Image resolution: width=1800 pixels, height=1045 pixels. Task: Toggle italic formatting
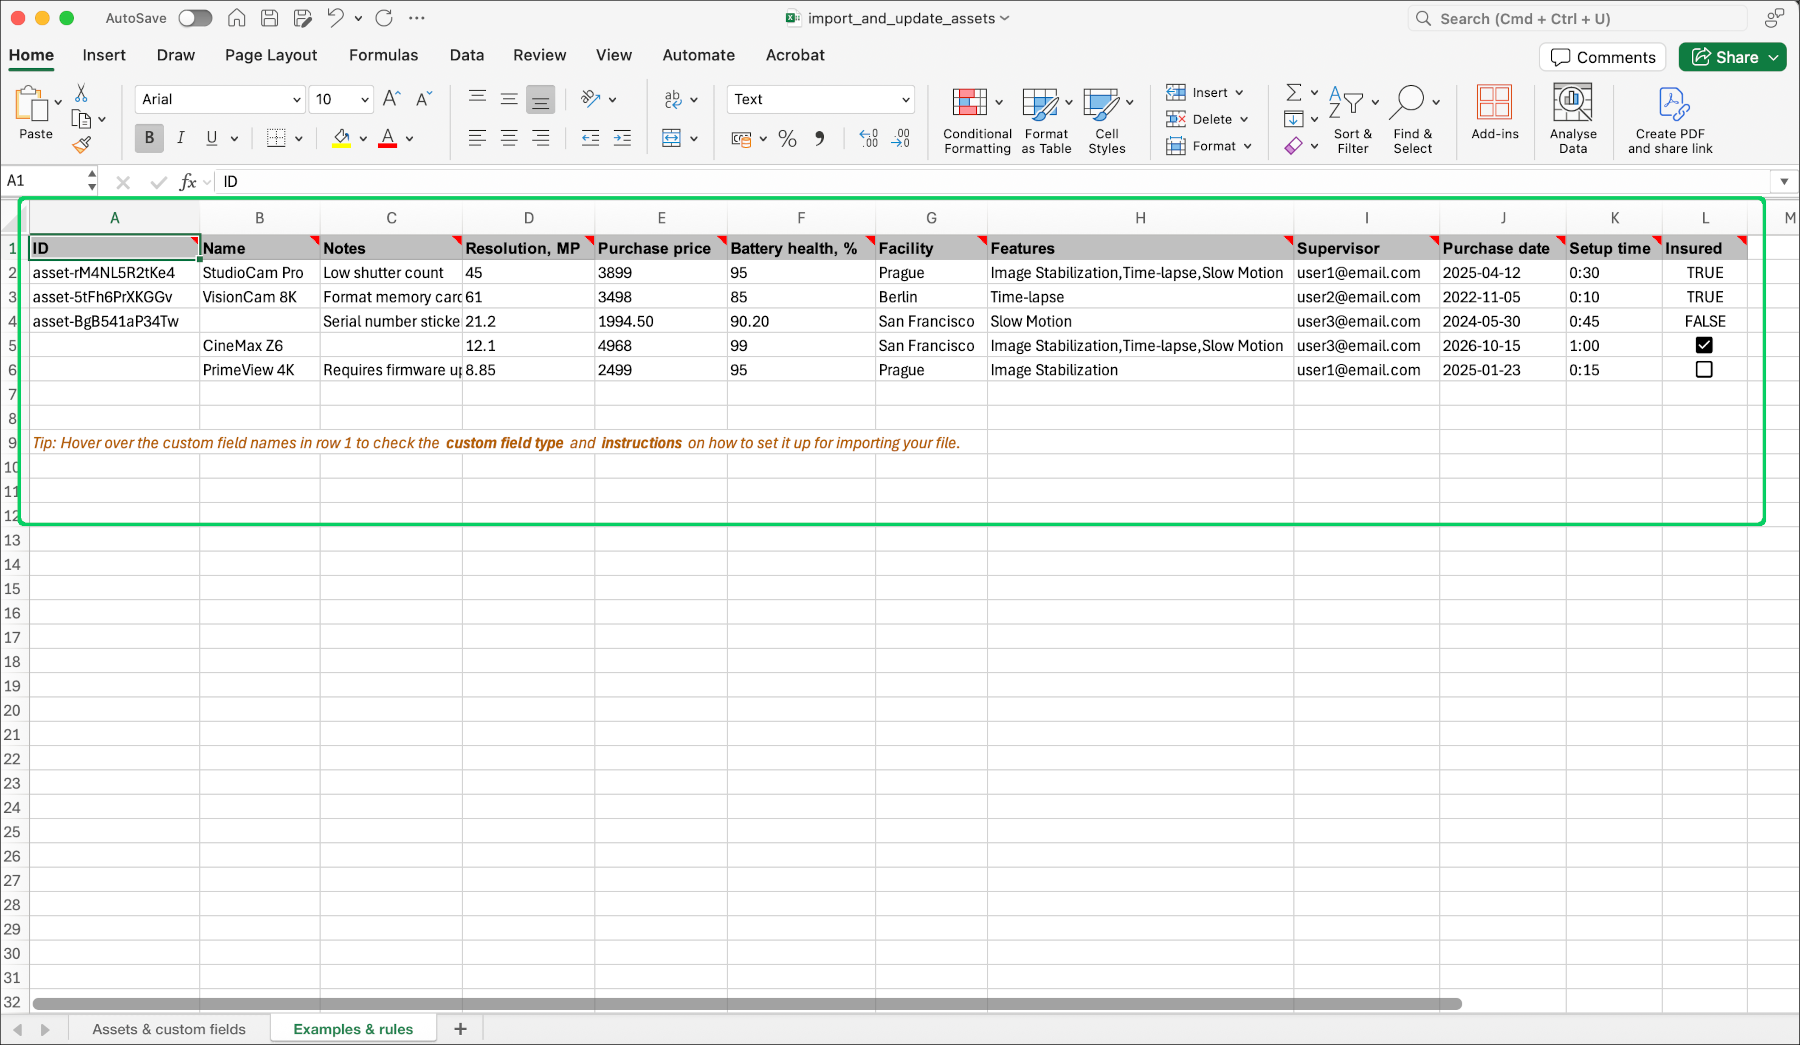point(181,138)
